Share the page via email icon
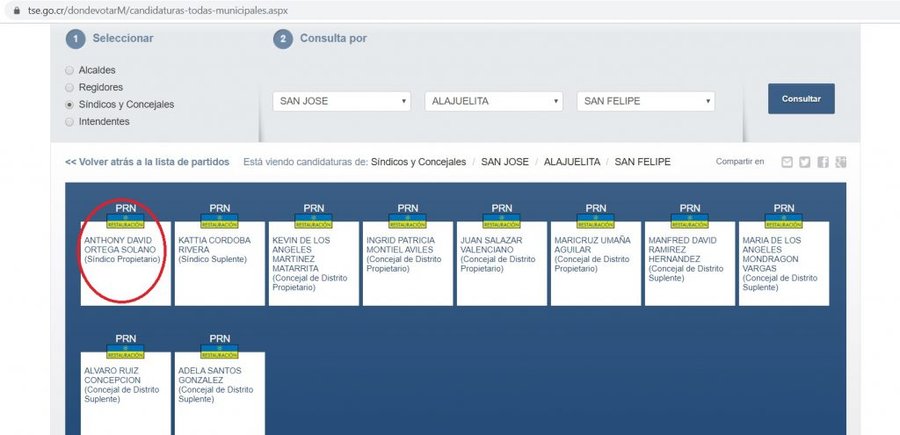The height and width of the screenshot is (435, 900). 787,162
